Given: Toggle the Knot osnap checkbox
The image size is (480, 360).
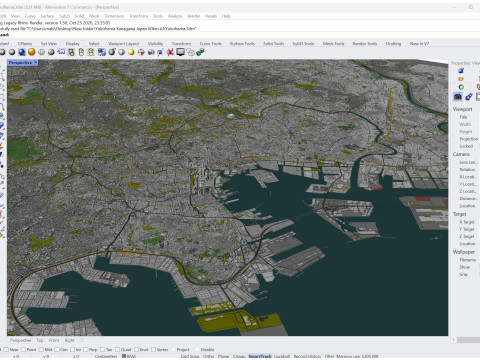Looking at the screenshot, I should [x=136, y=350].
